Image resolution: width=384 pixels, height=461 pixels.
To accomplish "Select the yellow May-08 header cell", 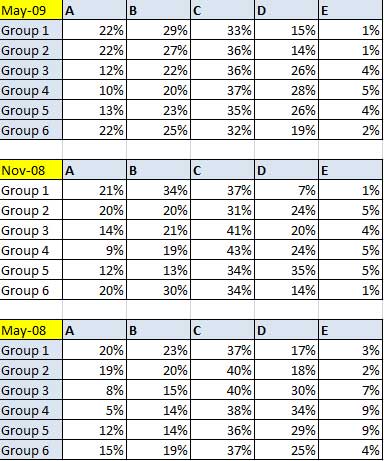I will tap(31, 330).
